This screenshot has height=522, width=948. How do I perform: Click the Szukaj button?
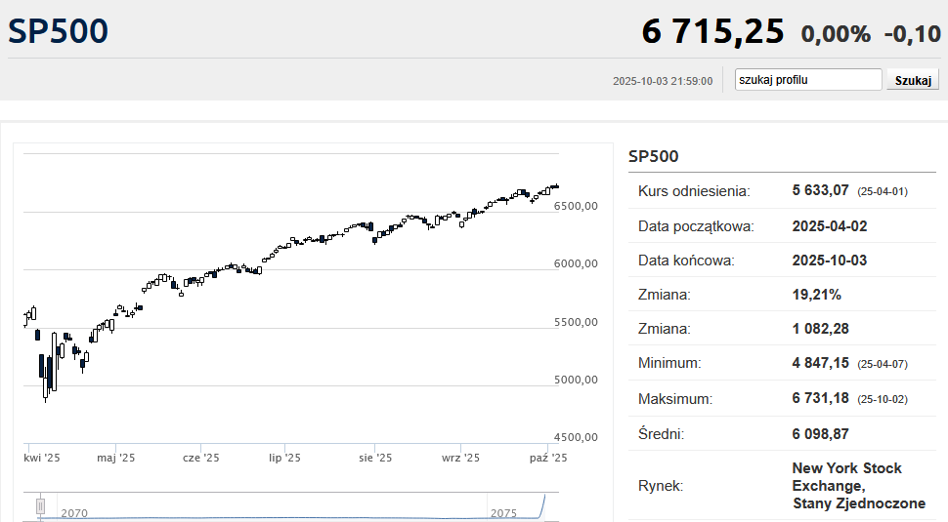[x=912, y=80]
